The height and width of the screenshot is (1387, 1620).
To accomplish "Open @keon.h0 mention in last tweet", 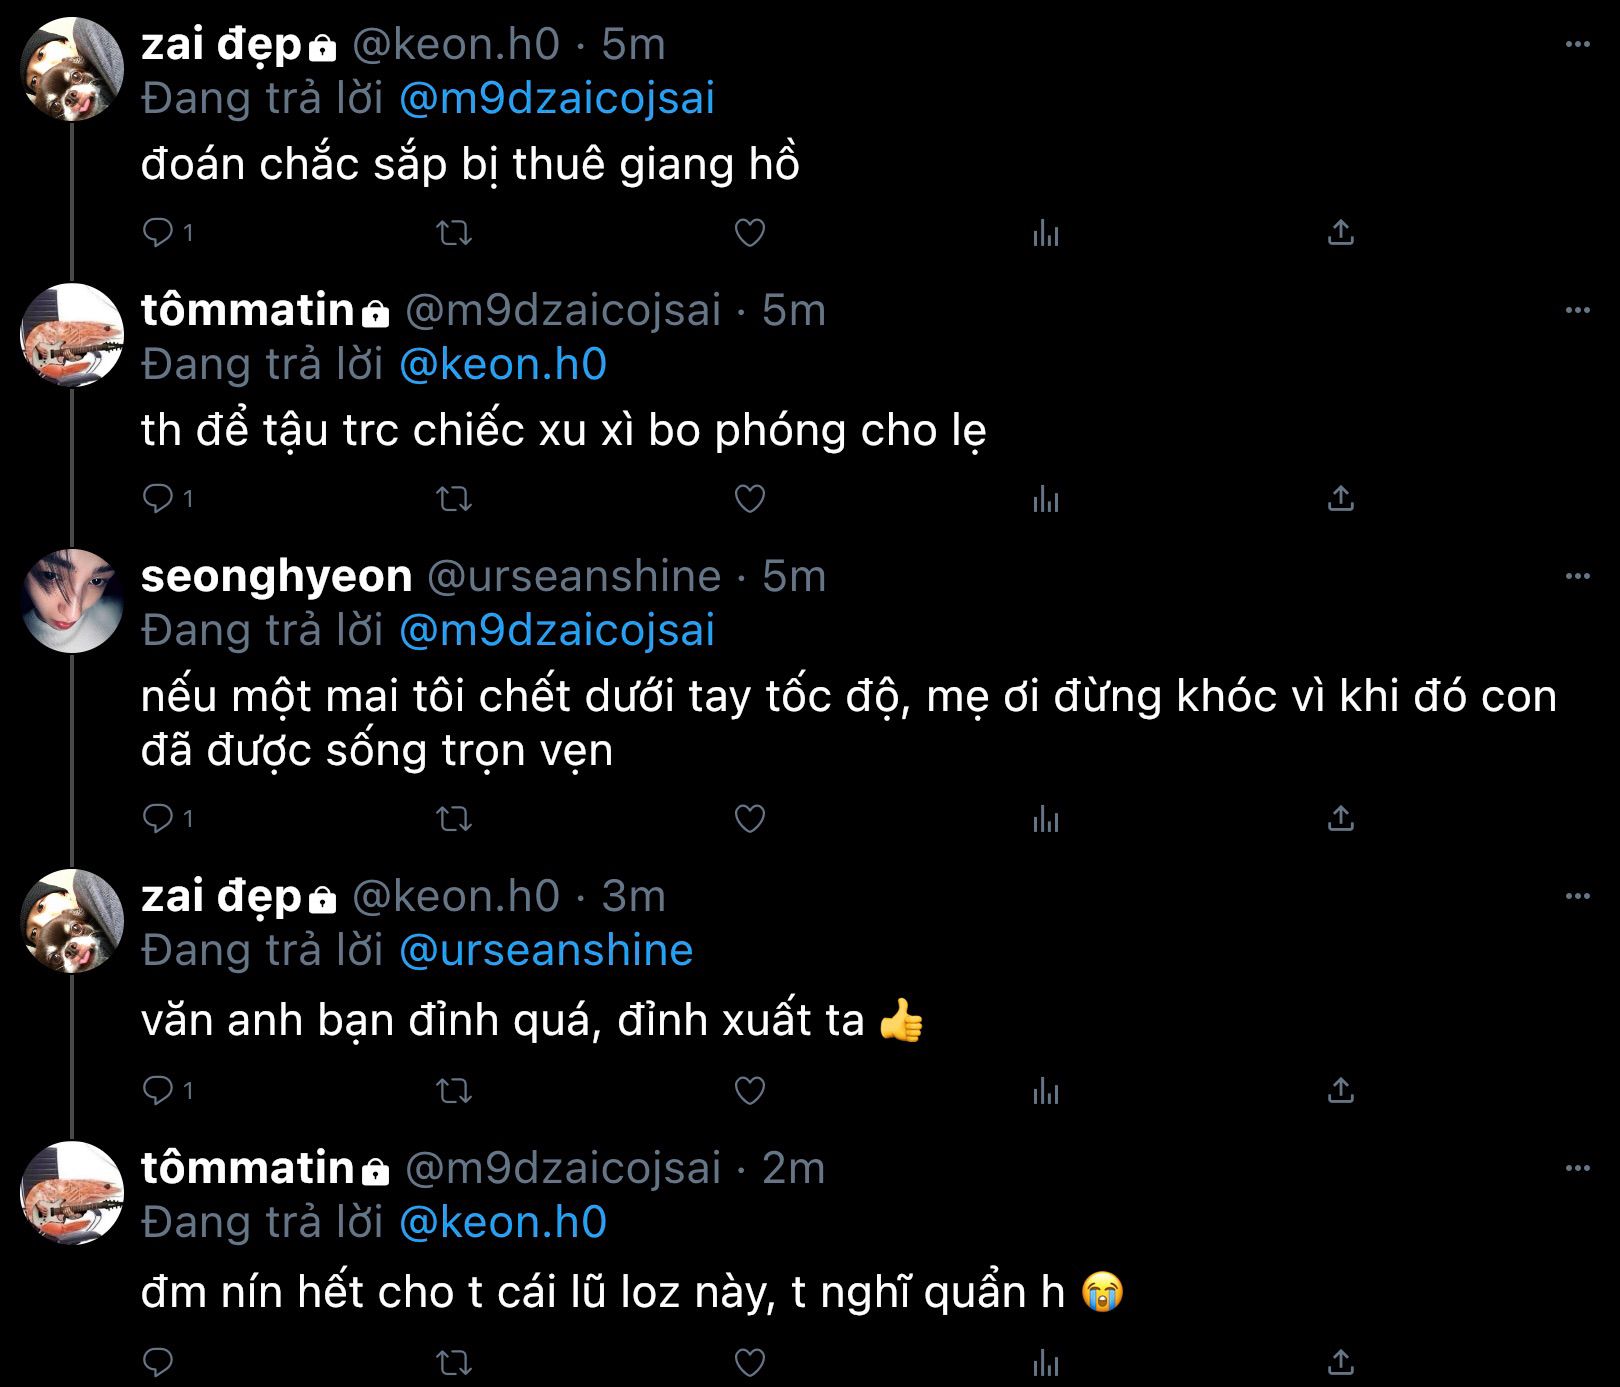I will [x=503, y=1222].
